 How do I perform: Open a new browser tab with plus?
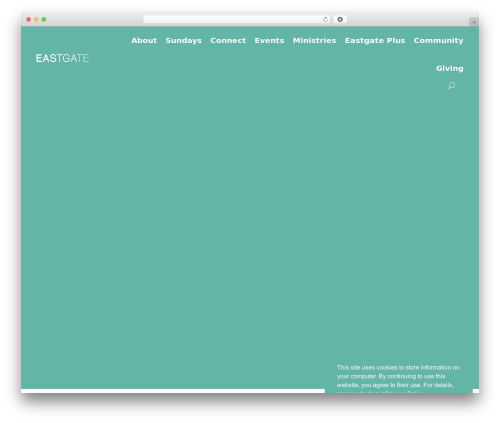point(474,22)
